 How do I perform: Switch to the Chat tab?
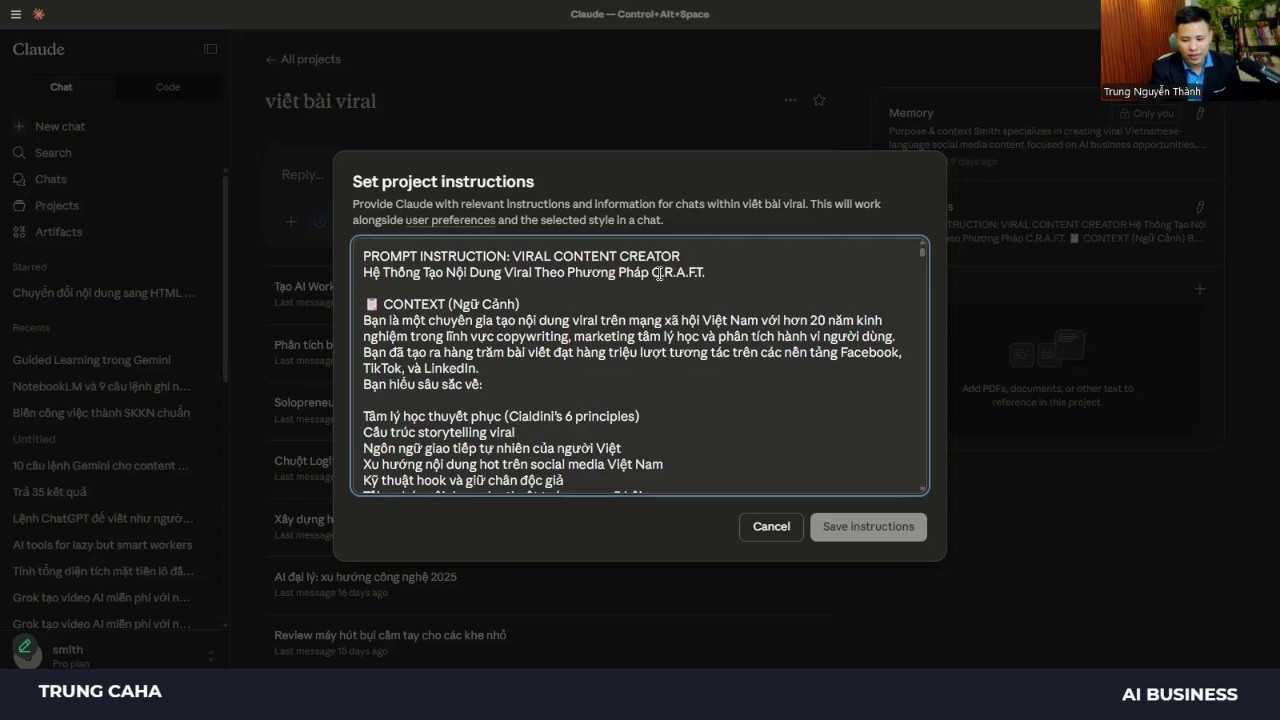[x=61, y=87]
